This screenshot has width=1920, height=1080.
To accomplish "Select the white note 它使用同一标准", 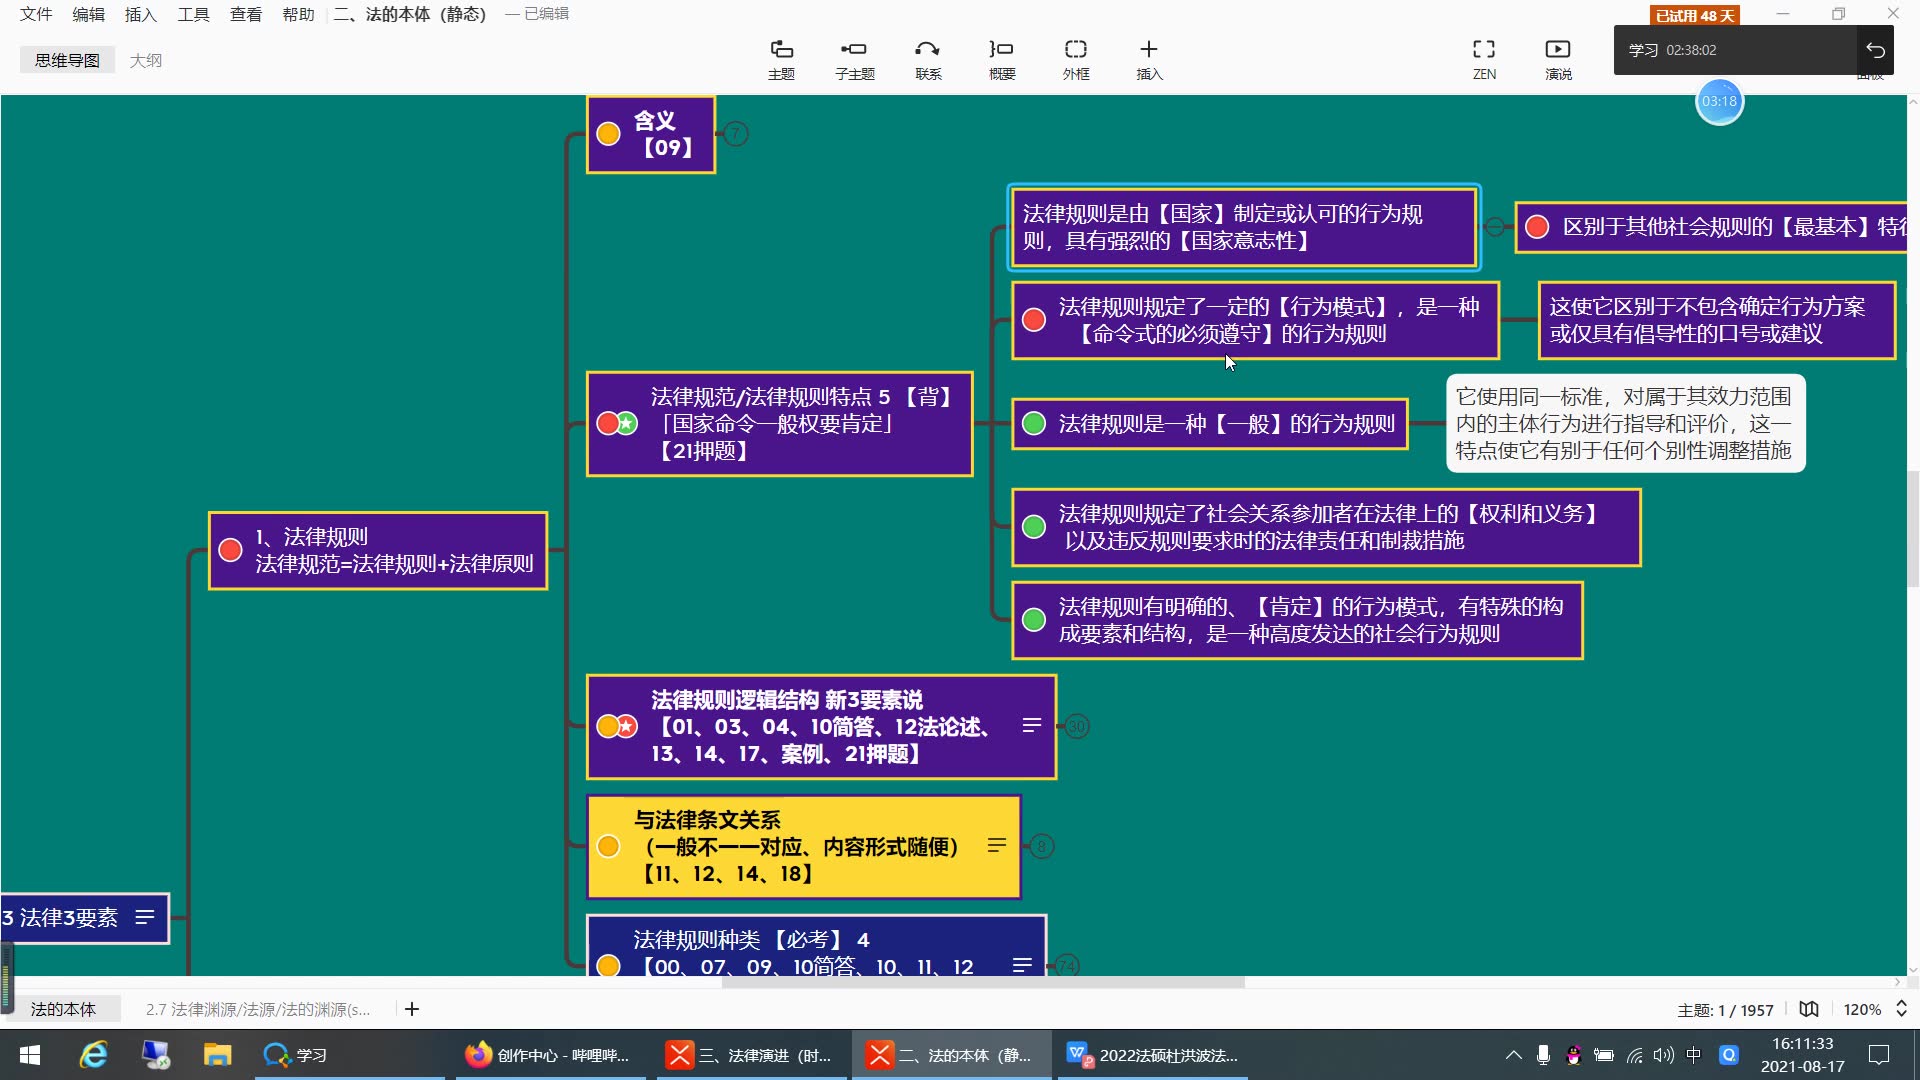I will pyautogui.click(x=1624, y=423).
